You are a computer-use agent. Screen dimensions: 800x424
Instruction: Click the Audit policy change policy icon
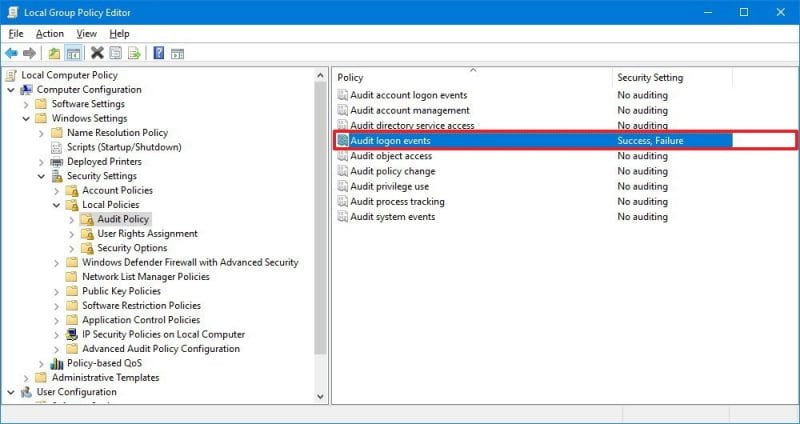pyautogui.click(x=343, y=171)
